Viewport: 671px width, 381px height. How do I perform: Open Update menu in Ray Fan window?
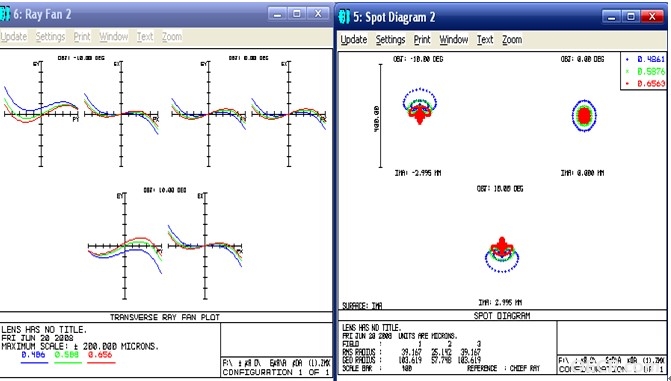14,37
